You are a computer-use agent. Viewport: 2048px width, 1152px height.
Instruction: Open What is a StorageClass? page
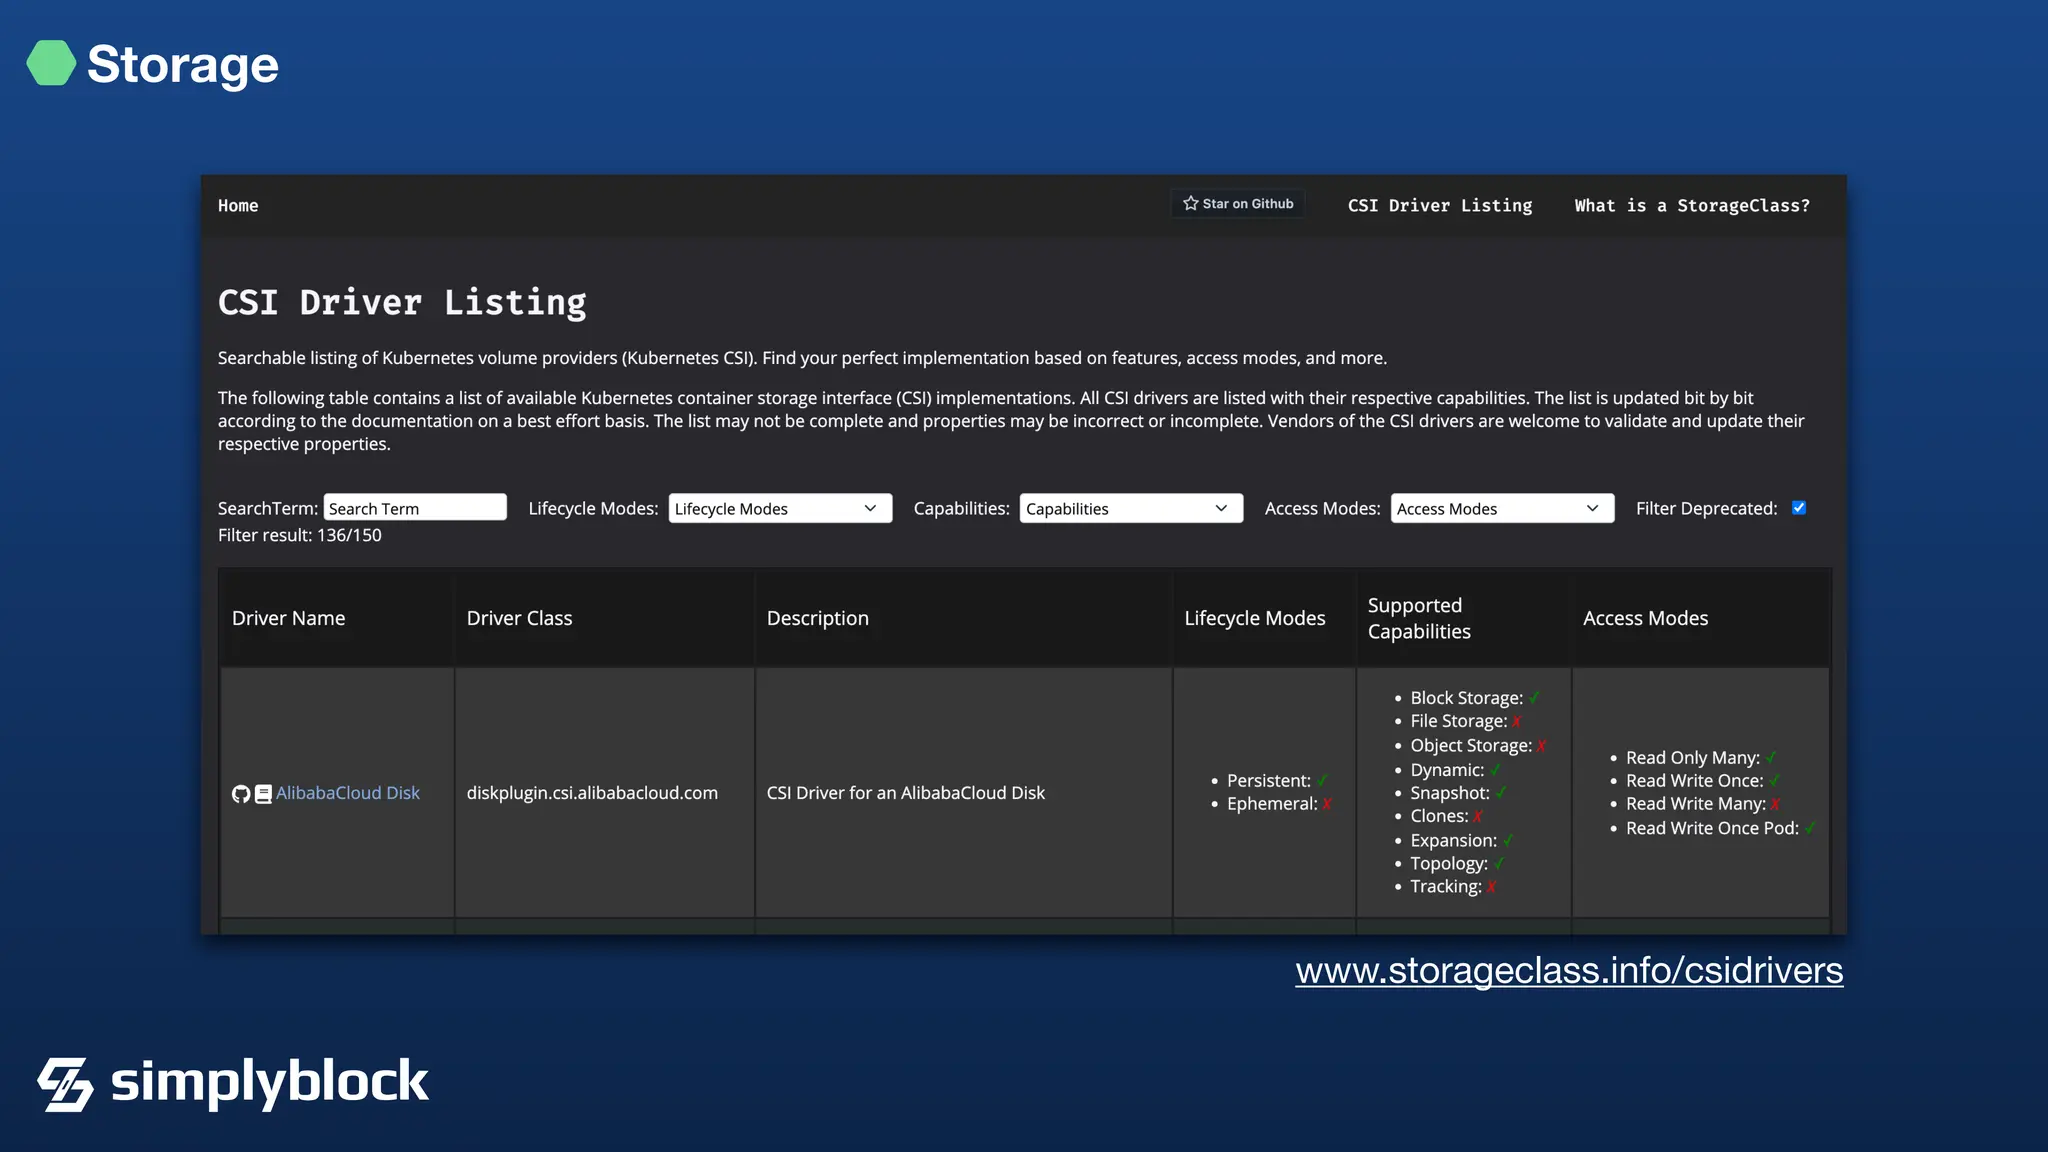1692,206
